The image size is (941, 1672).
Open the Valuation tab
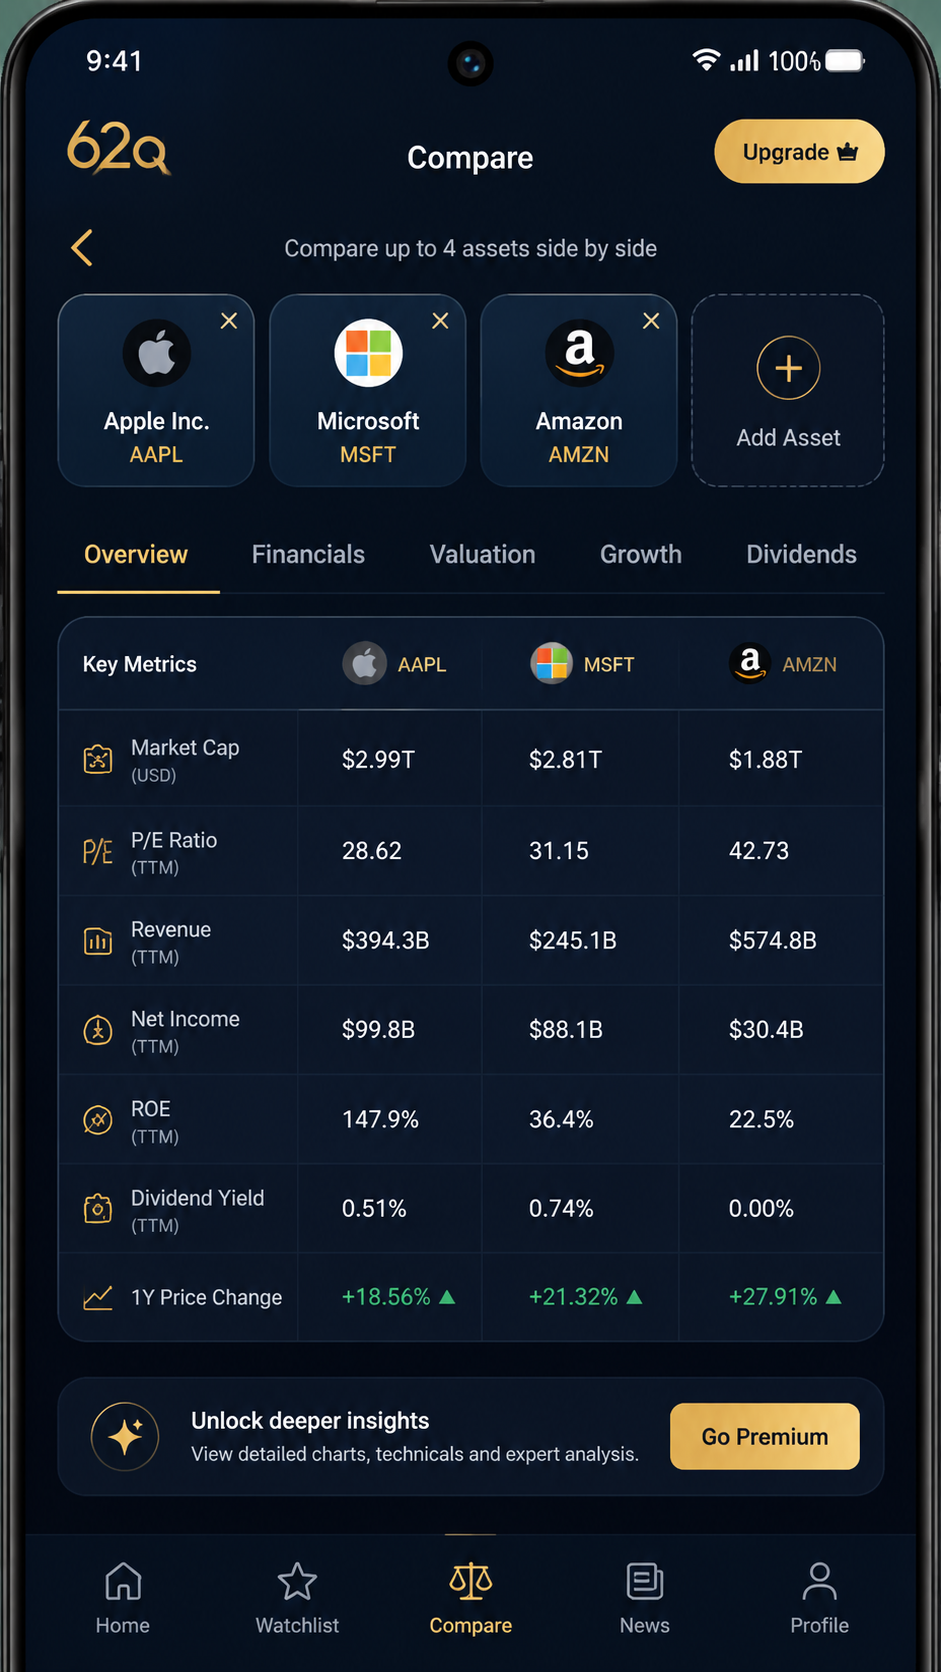(482, 555)
